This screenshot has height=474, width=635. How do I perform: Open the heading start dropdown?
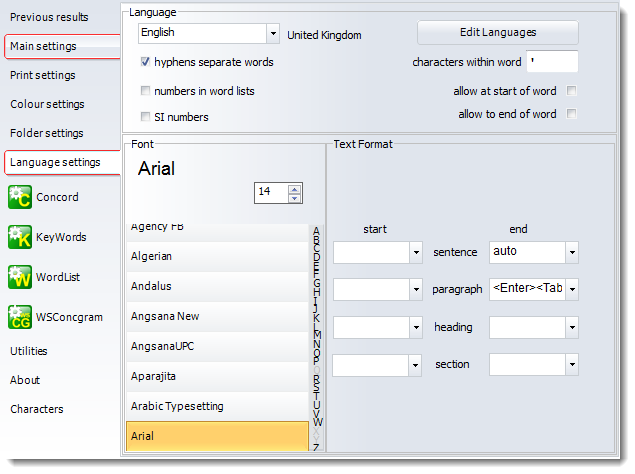tap(416, 328)
